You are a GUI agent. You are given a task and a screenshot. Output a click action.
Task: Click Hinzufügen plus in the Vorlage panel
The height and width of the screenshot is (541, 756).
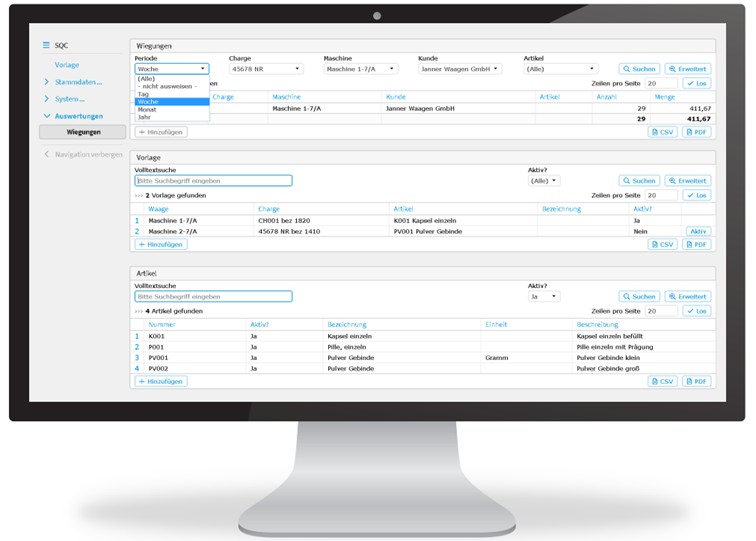pyautogui.click(x=161, y=244)
